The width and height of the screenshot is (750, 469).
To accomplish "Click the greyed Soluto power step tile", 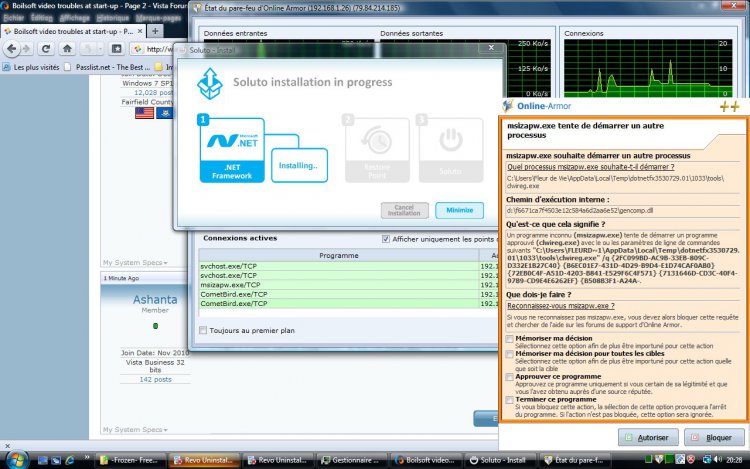I will click(x=450, y=150).
